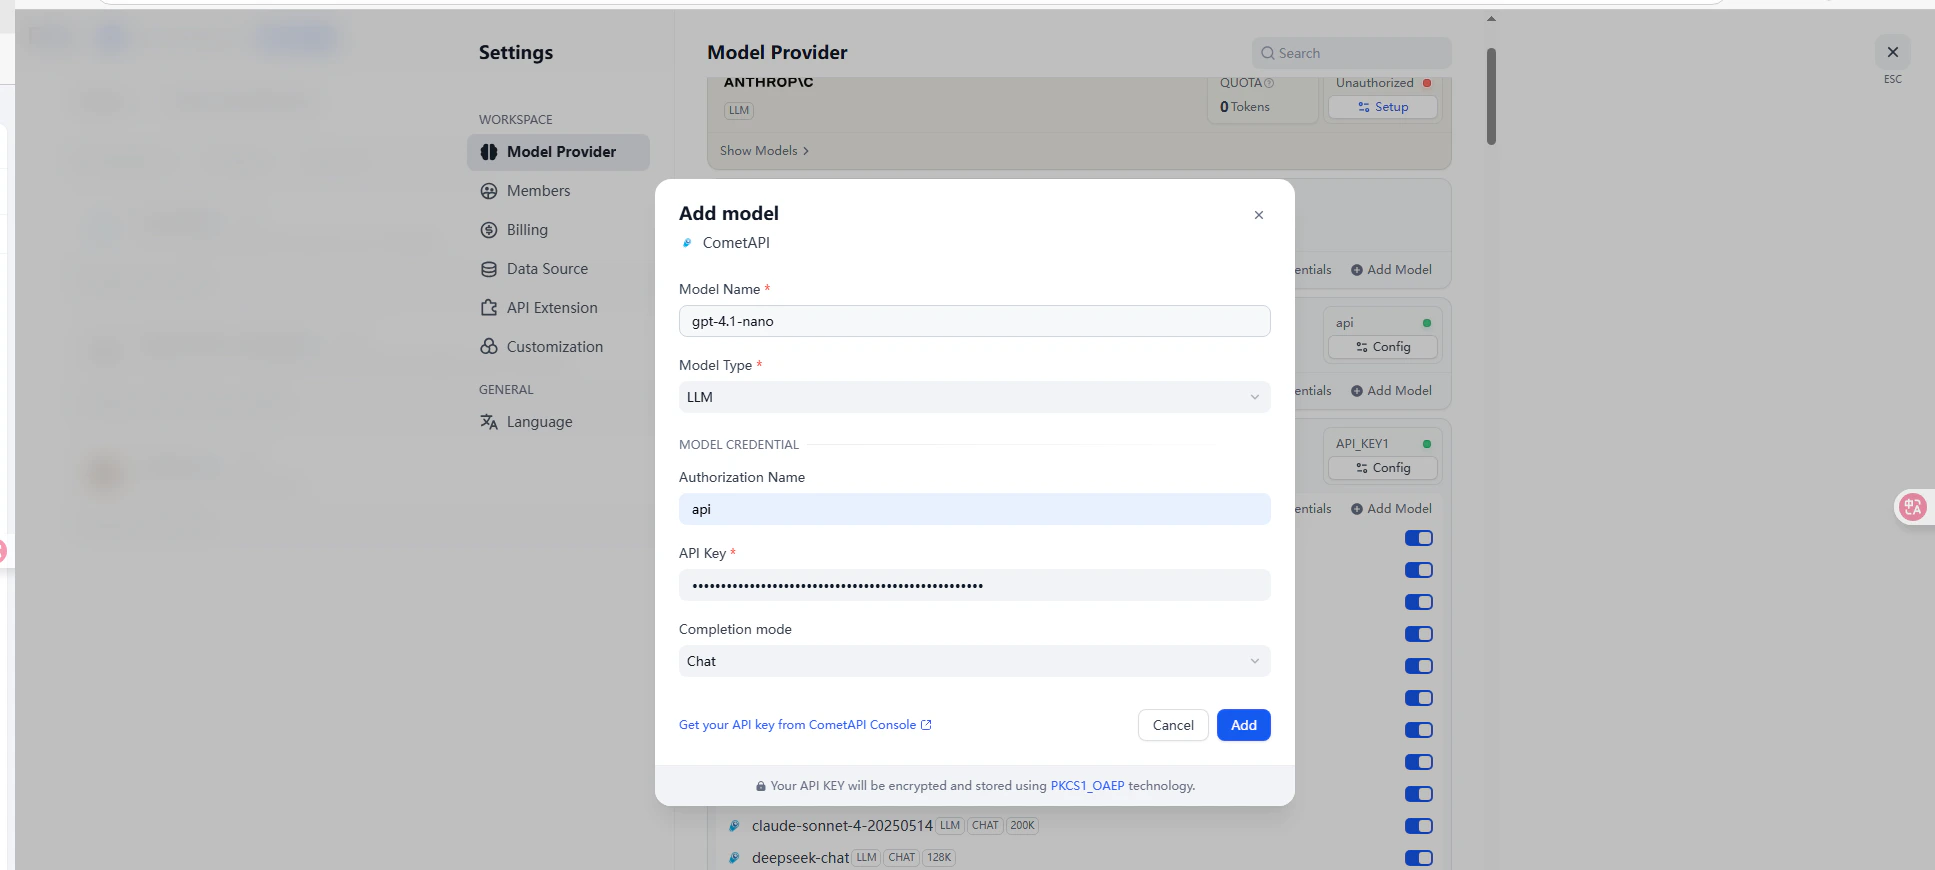The width and height of the screenshot is (1935, 870).
Task: Click the Customization sidebar icon
Action: pyautogui.click(x=489, y=347)
